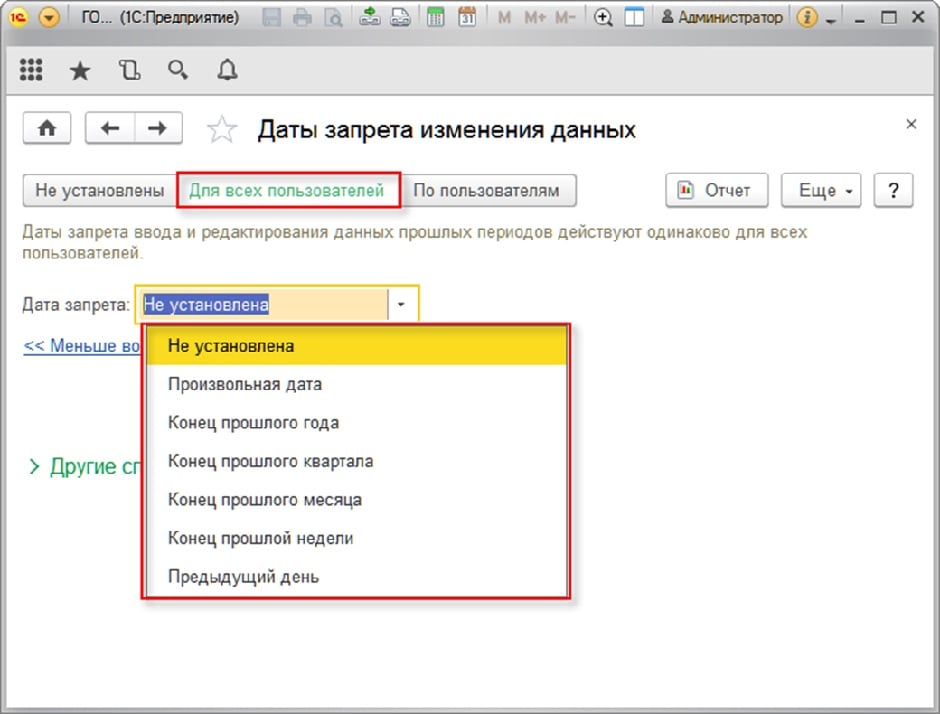Click the "Отчет" button
The image size is (940, 714).
716,190
